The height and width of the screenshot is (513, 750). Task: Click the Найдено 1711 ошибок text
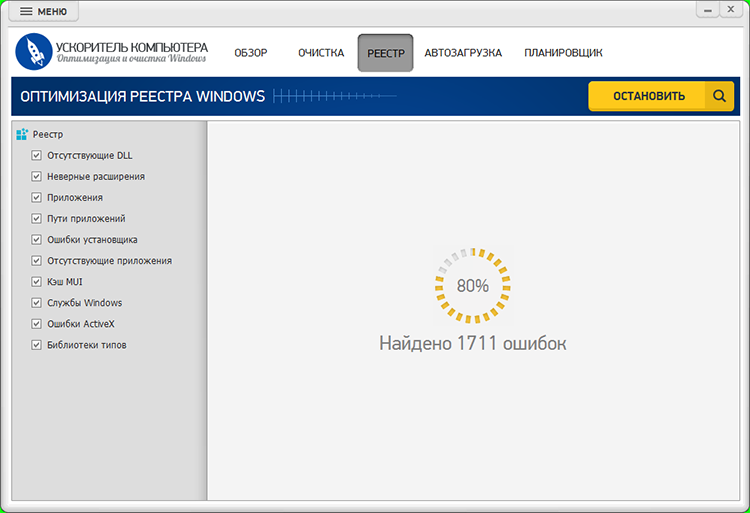pyautogui.click(x=473, y=343)
